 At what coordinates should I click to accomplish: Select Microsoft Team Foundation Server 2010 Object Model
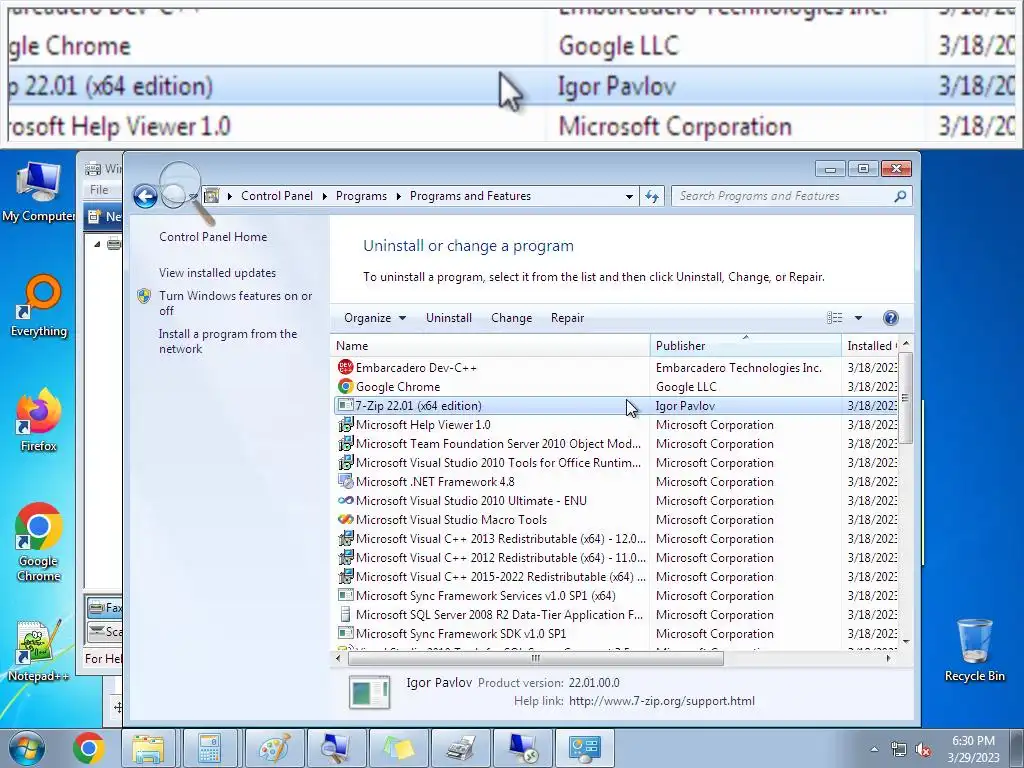[498, 444]
